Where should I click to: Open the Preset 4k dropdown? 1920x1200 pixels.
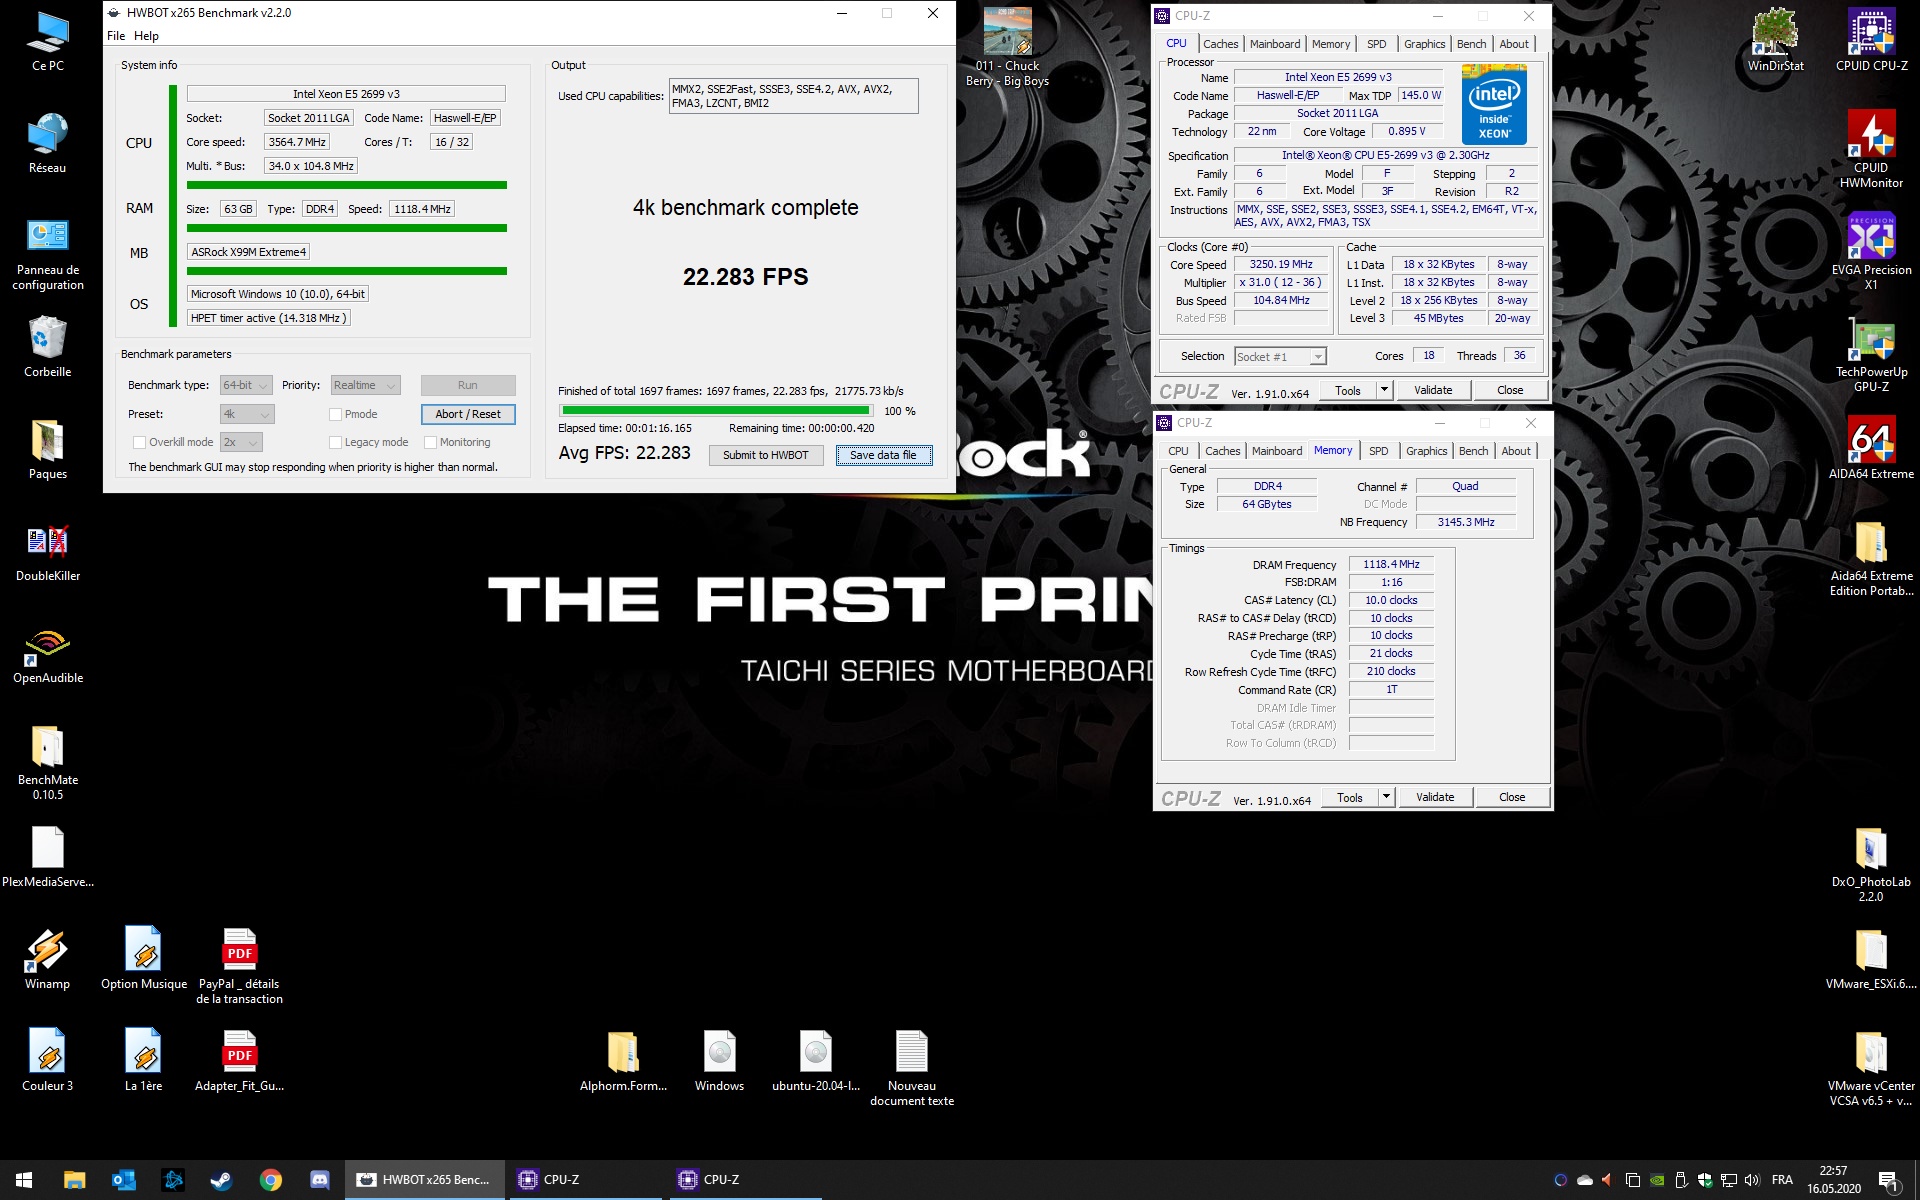coord(246,414)
